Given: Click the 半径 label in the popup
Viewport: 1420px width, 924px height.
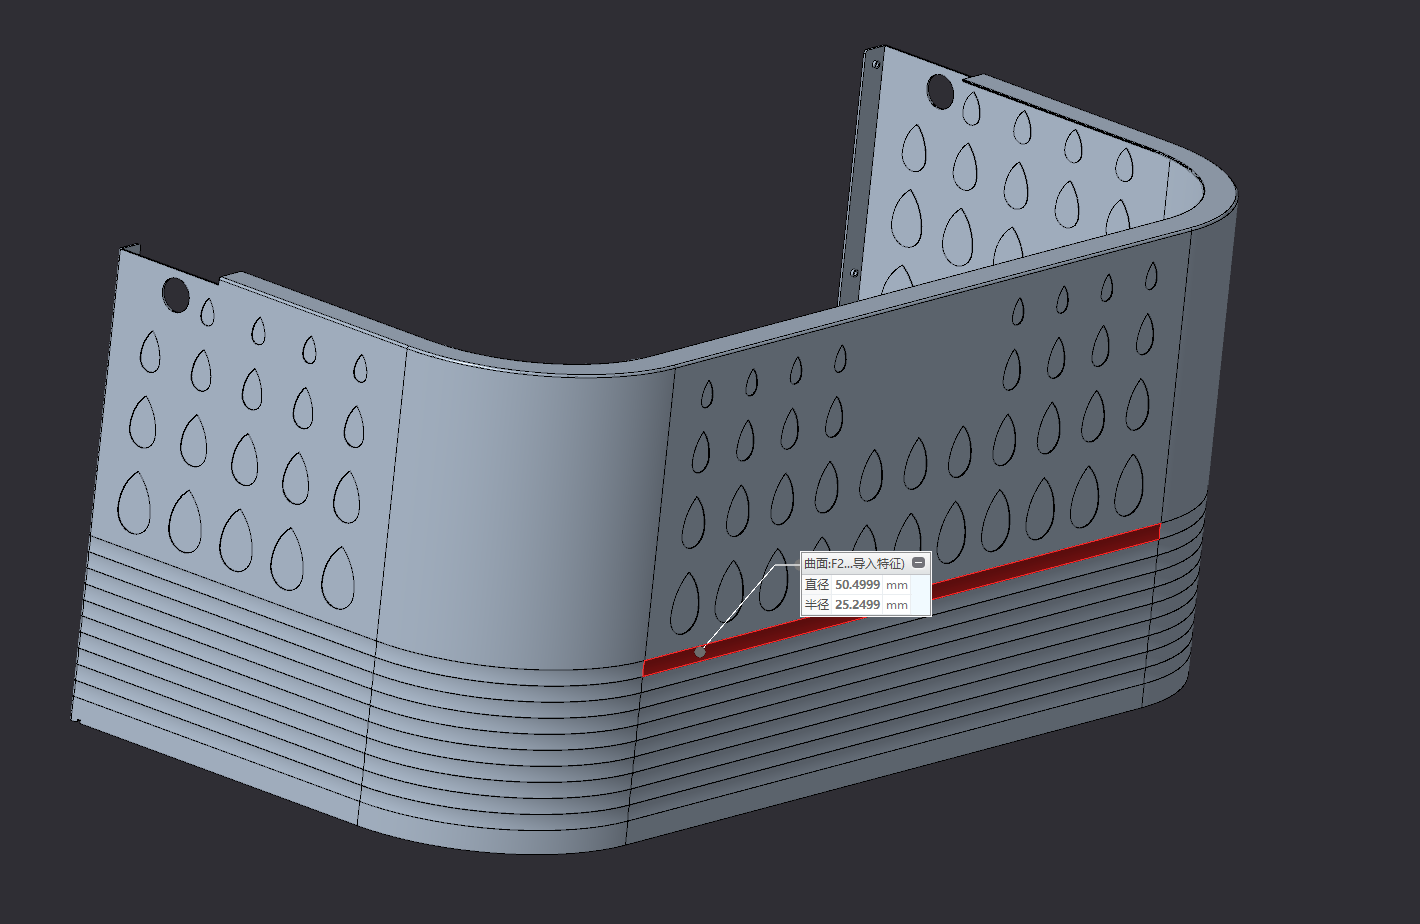Looking at the screenshot, I should point(817,605).
